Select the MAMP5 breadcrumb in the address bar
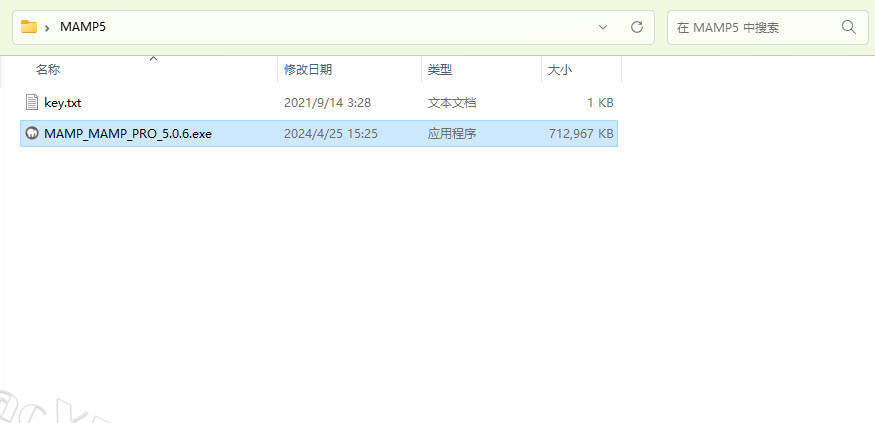This screenshot has width=875, height=423. click(82, 27)
